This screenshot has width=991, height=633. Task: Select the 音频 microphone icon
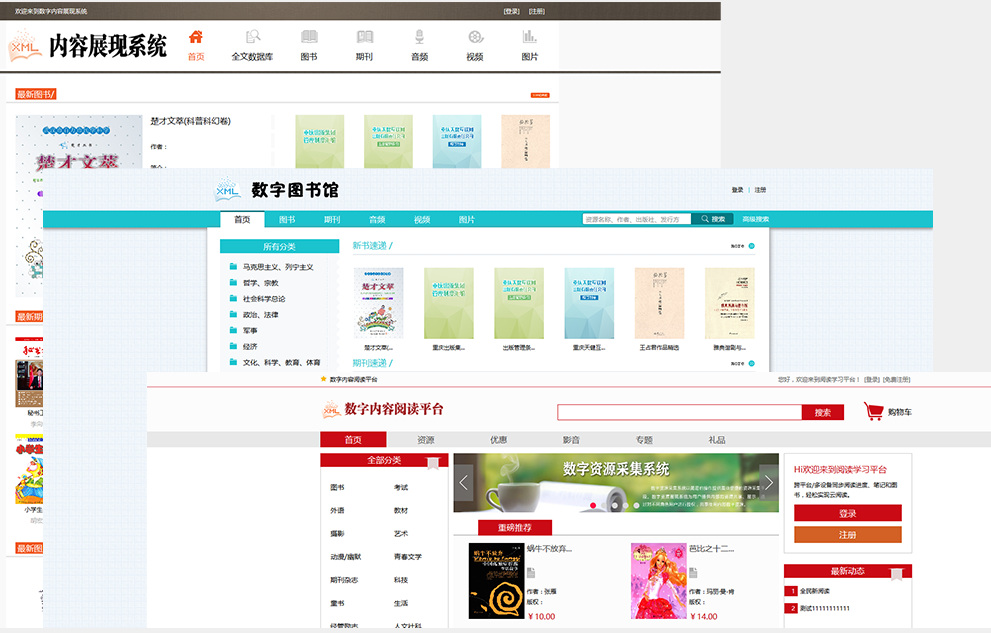click(420, 37)
